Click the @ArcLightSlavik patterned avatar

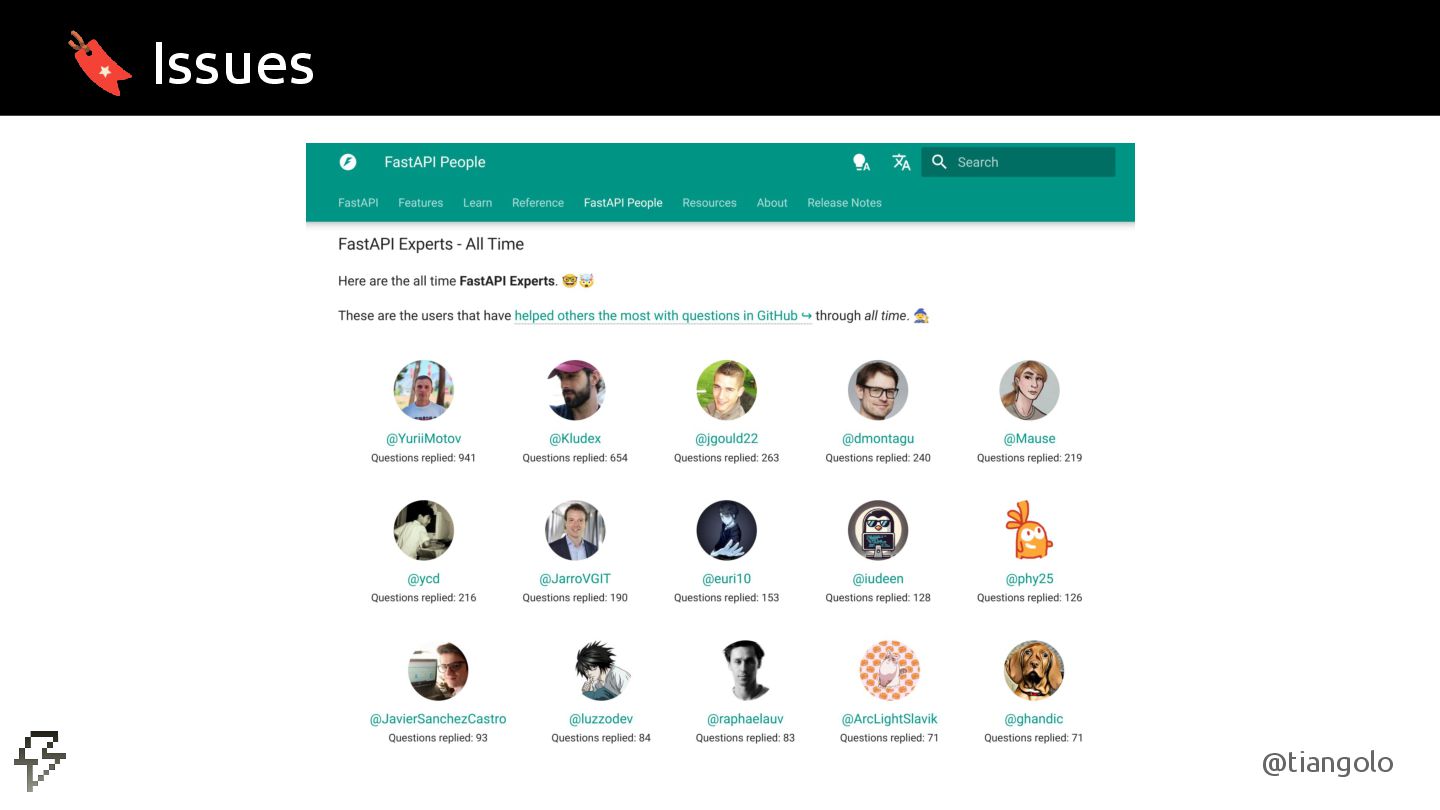pyautogui.click(x=889, y=670)
